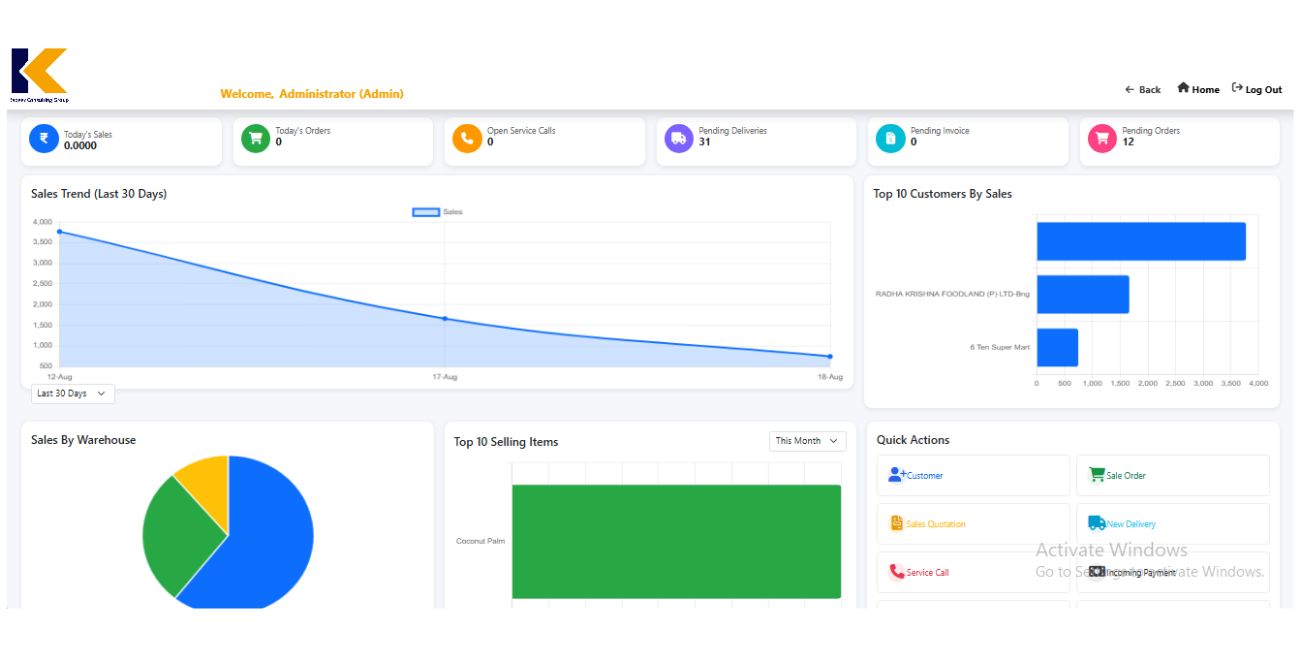Open the Sales Quotation quick action
1300x650 pixels.
[x=973, y=524]
